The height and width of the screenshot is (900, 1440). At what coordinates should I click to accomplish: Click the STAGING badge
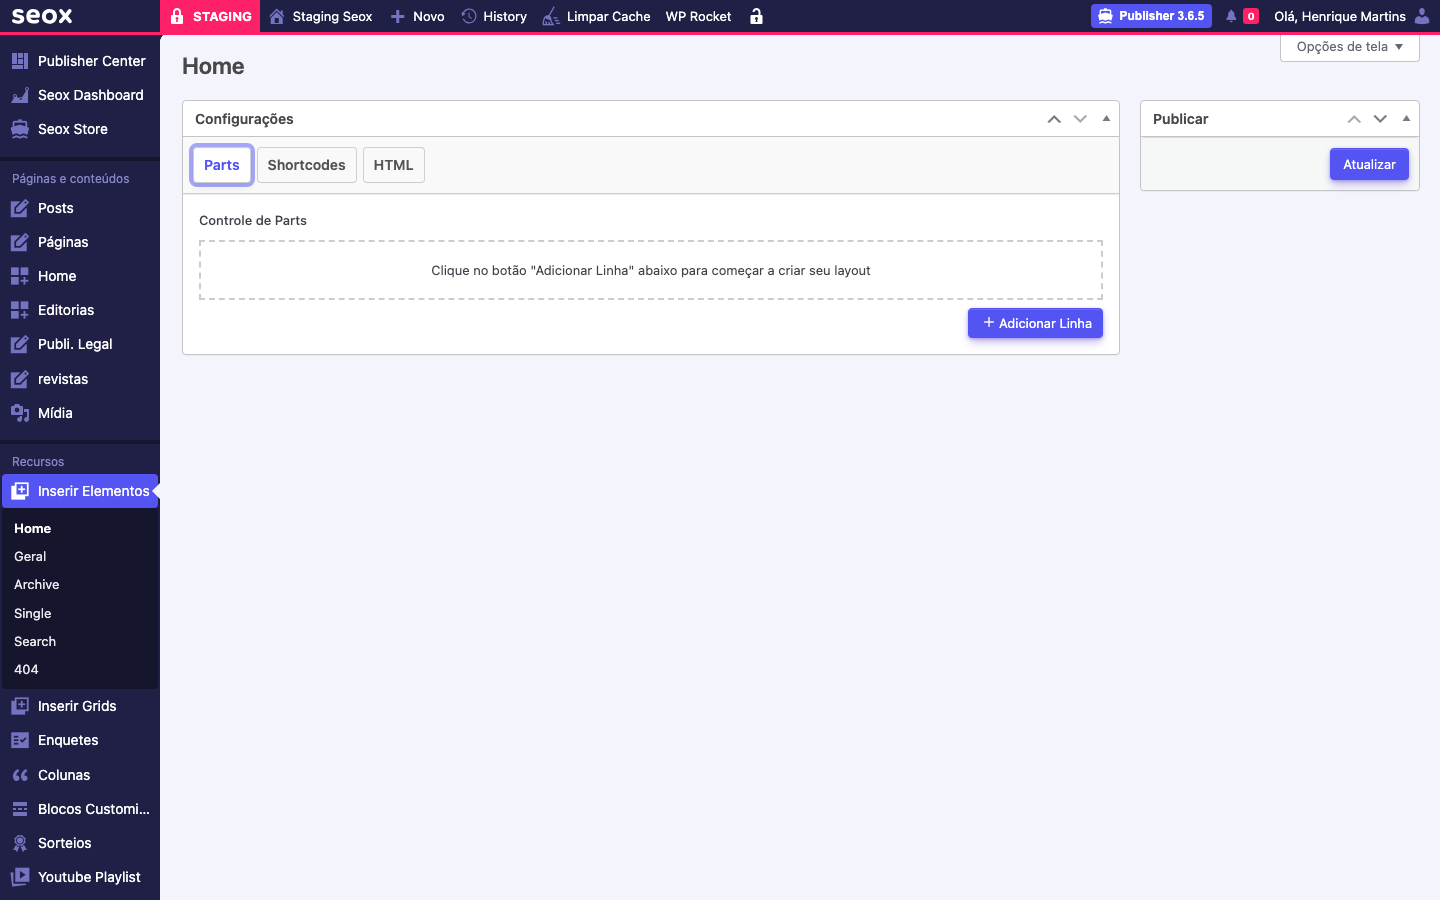click(x=210, y=16)
